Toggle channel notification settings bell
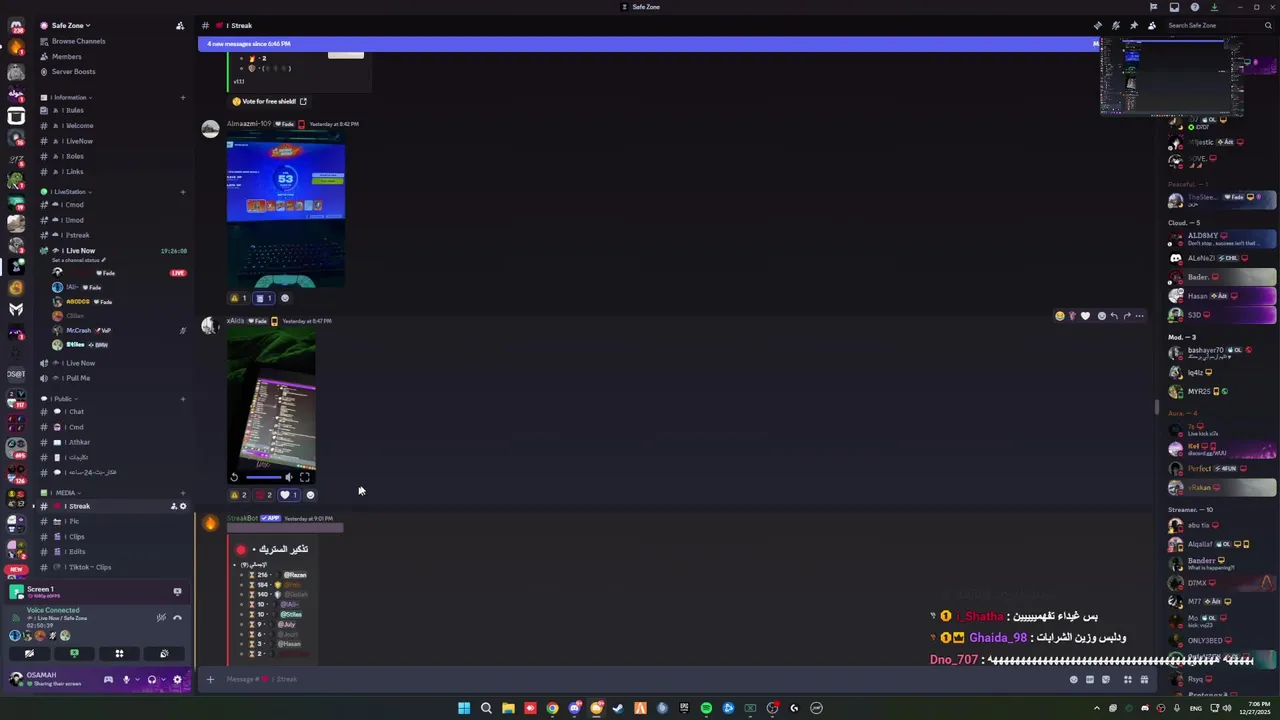Viewport: 1280px width, 720px height. point(1116,25)
